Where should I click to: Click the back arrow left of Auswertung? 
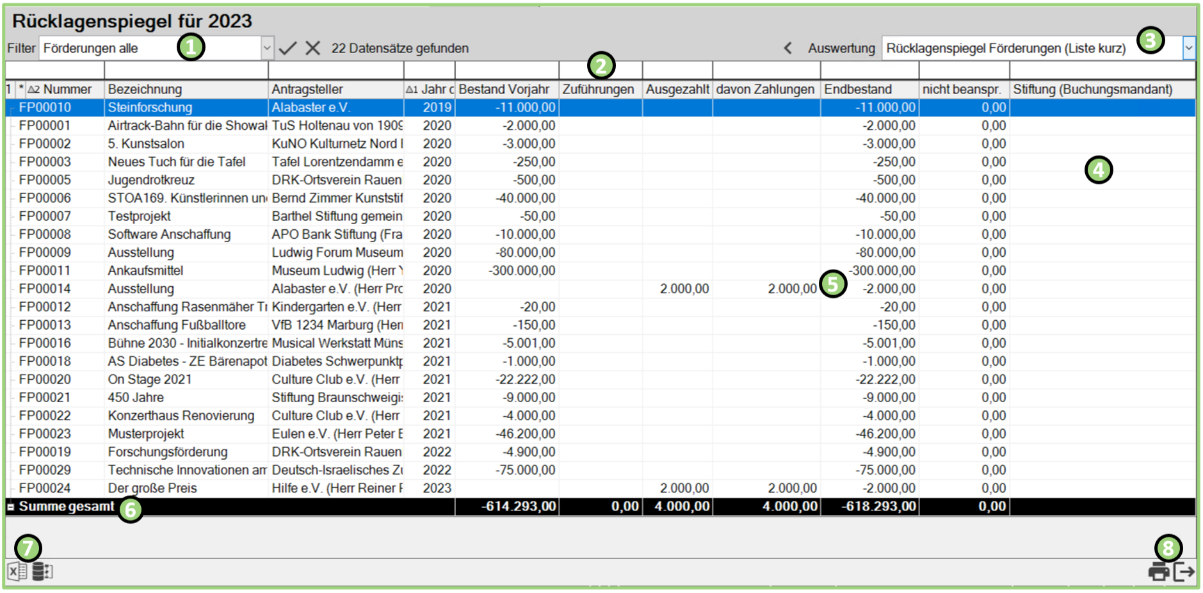[x=787, y=48]
